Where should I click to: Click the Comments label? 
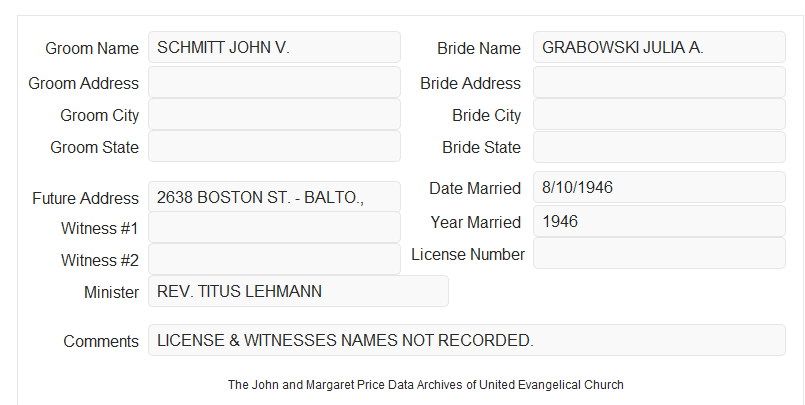[x=101, y=341]
